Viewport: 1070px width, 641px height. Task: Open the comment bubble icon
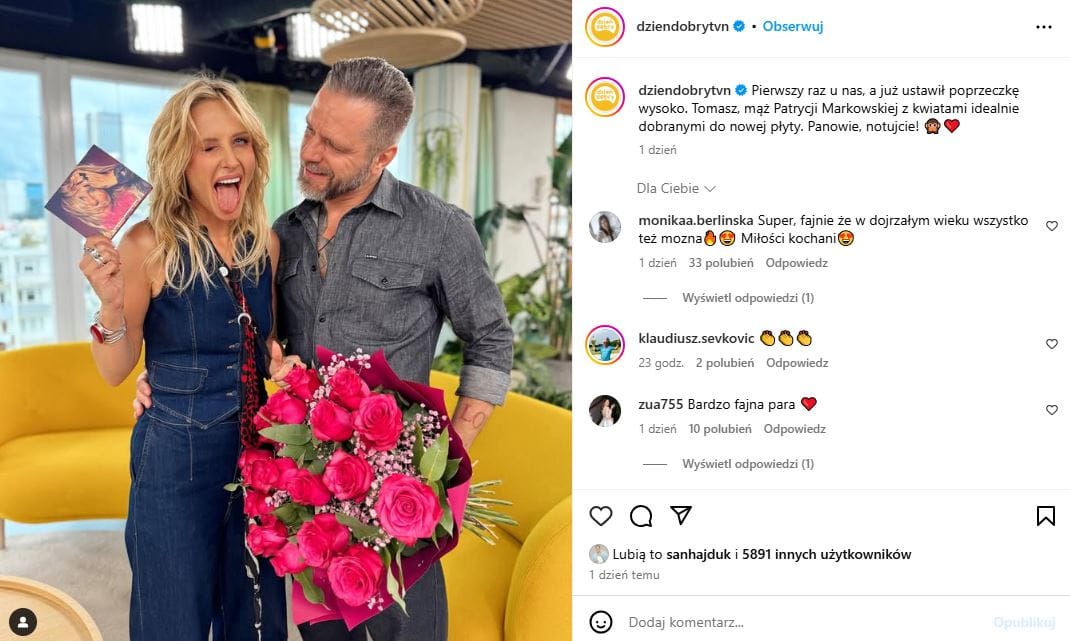[x=641, y=516]
